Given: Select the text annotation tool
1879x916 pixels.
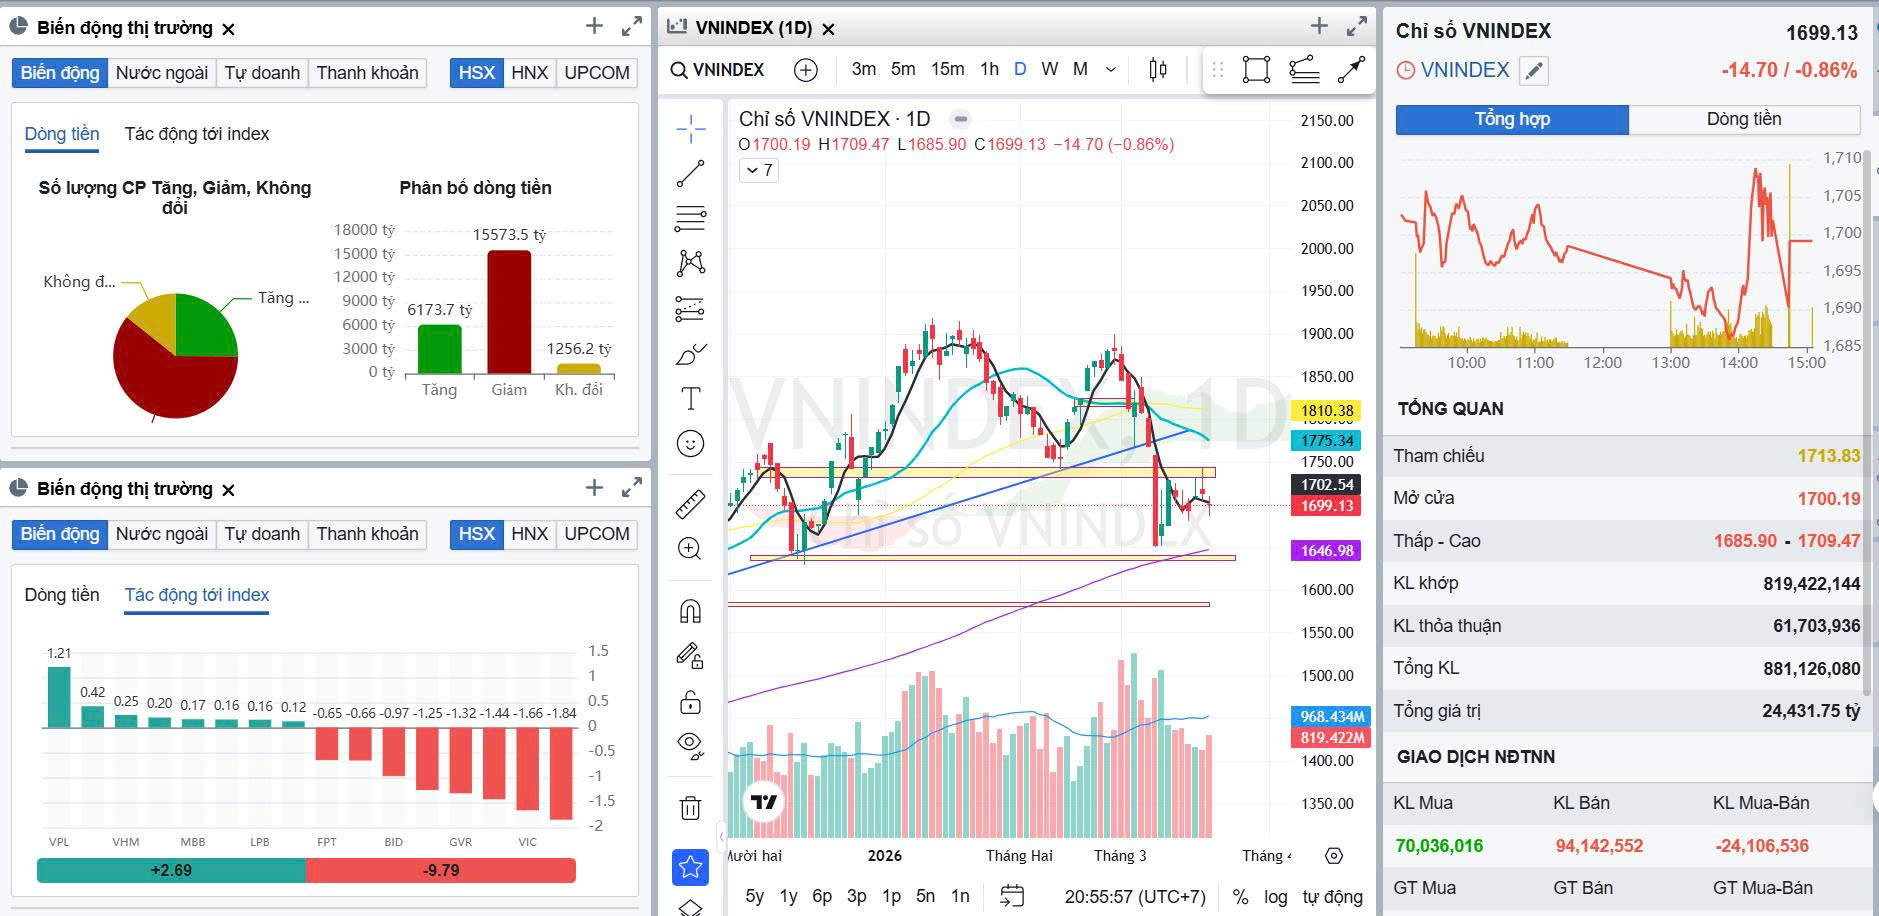Looking at the screenshot, I should pyautogui.click(x=690, y=397).
